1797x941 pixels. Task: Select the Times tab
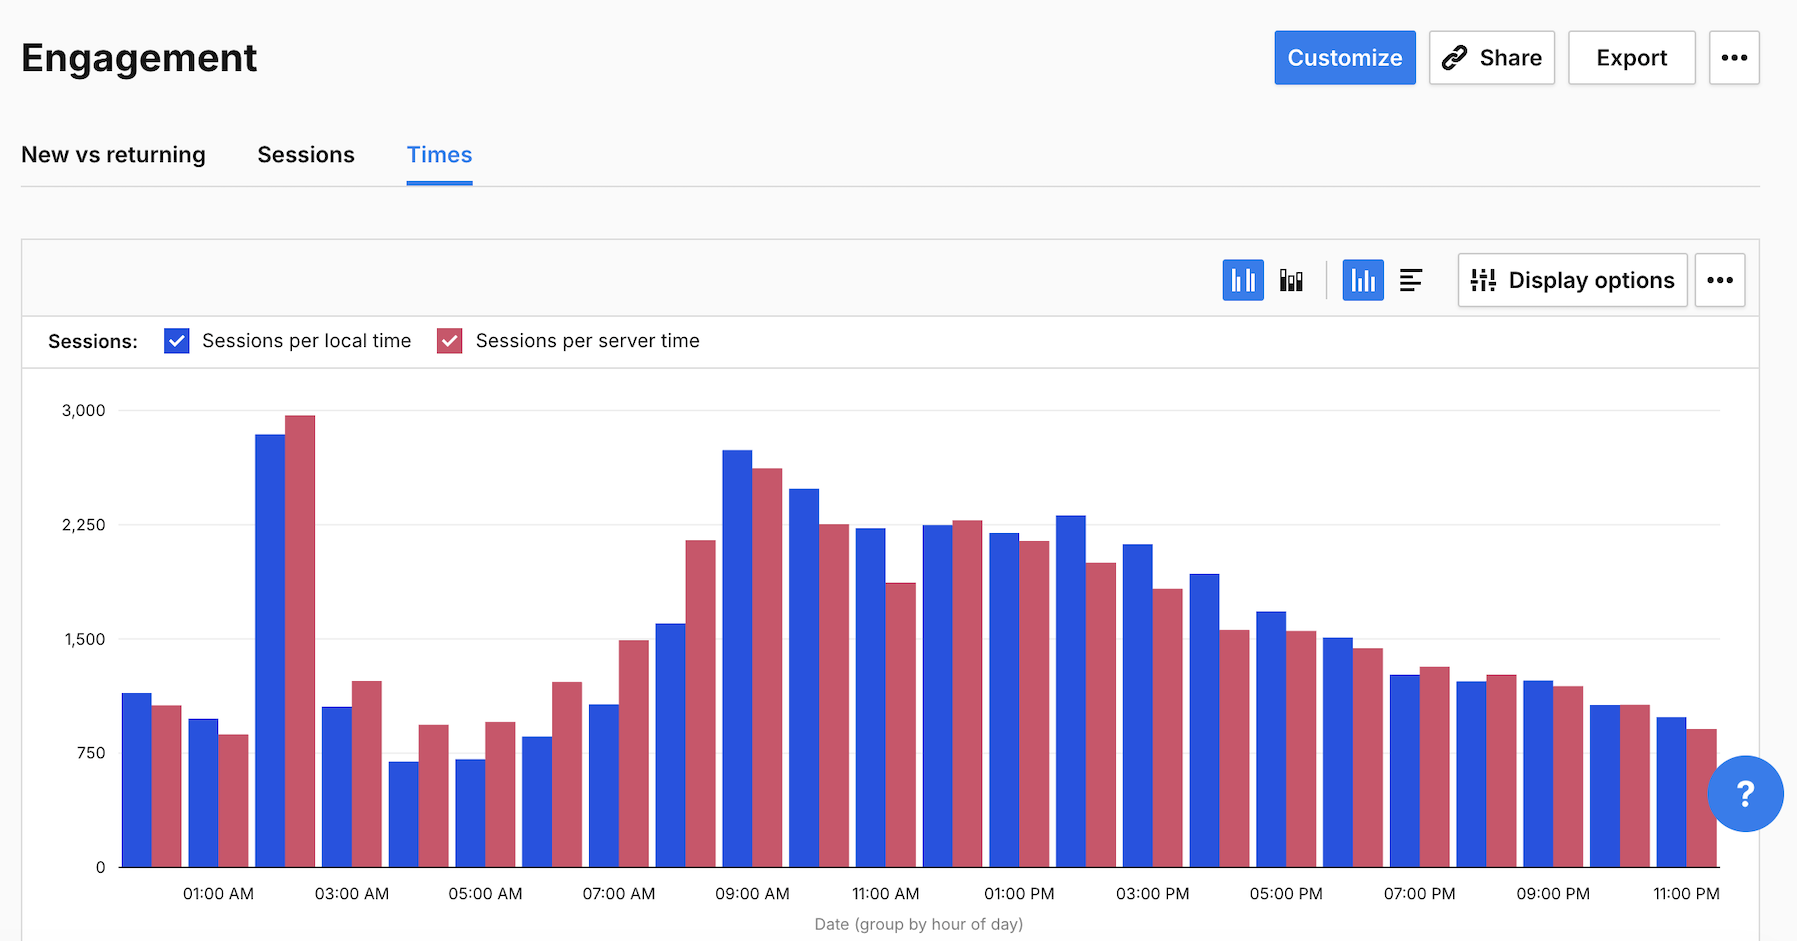(x=439, y=155)
